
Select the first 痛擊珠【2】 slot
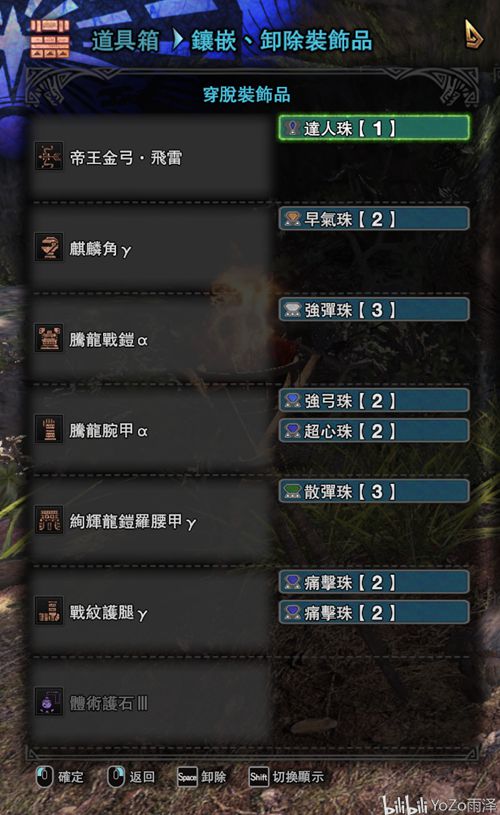(374, 582)
